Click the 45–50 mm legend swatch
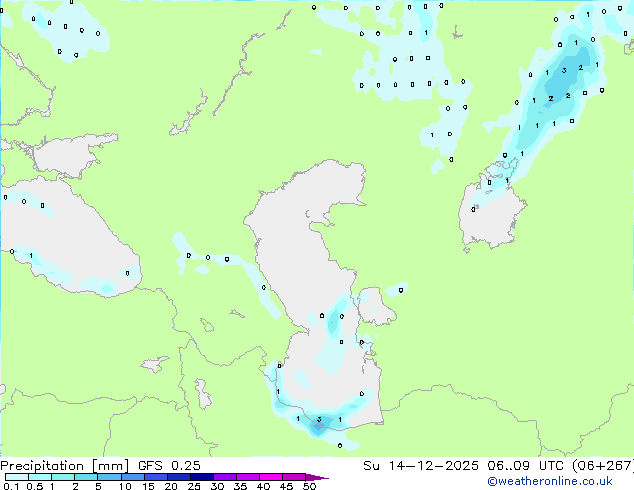634x490 pixels. (x=294, y=477)
